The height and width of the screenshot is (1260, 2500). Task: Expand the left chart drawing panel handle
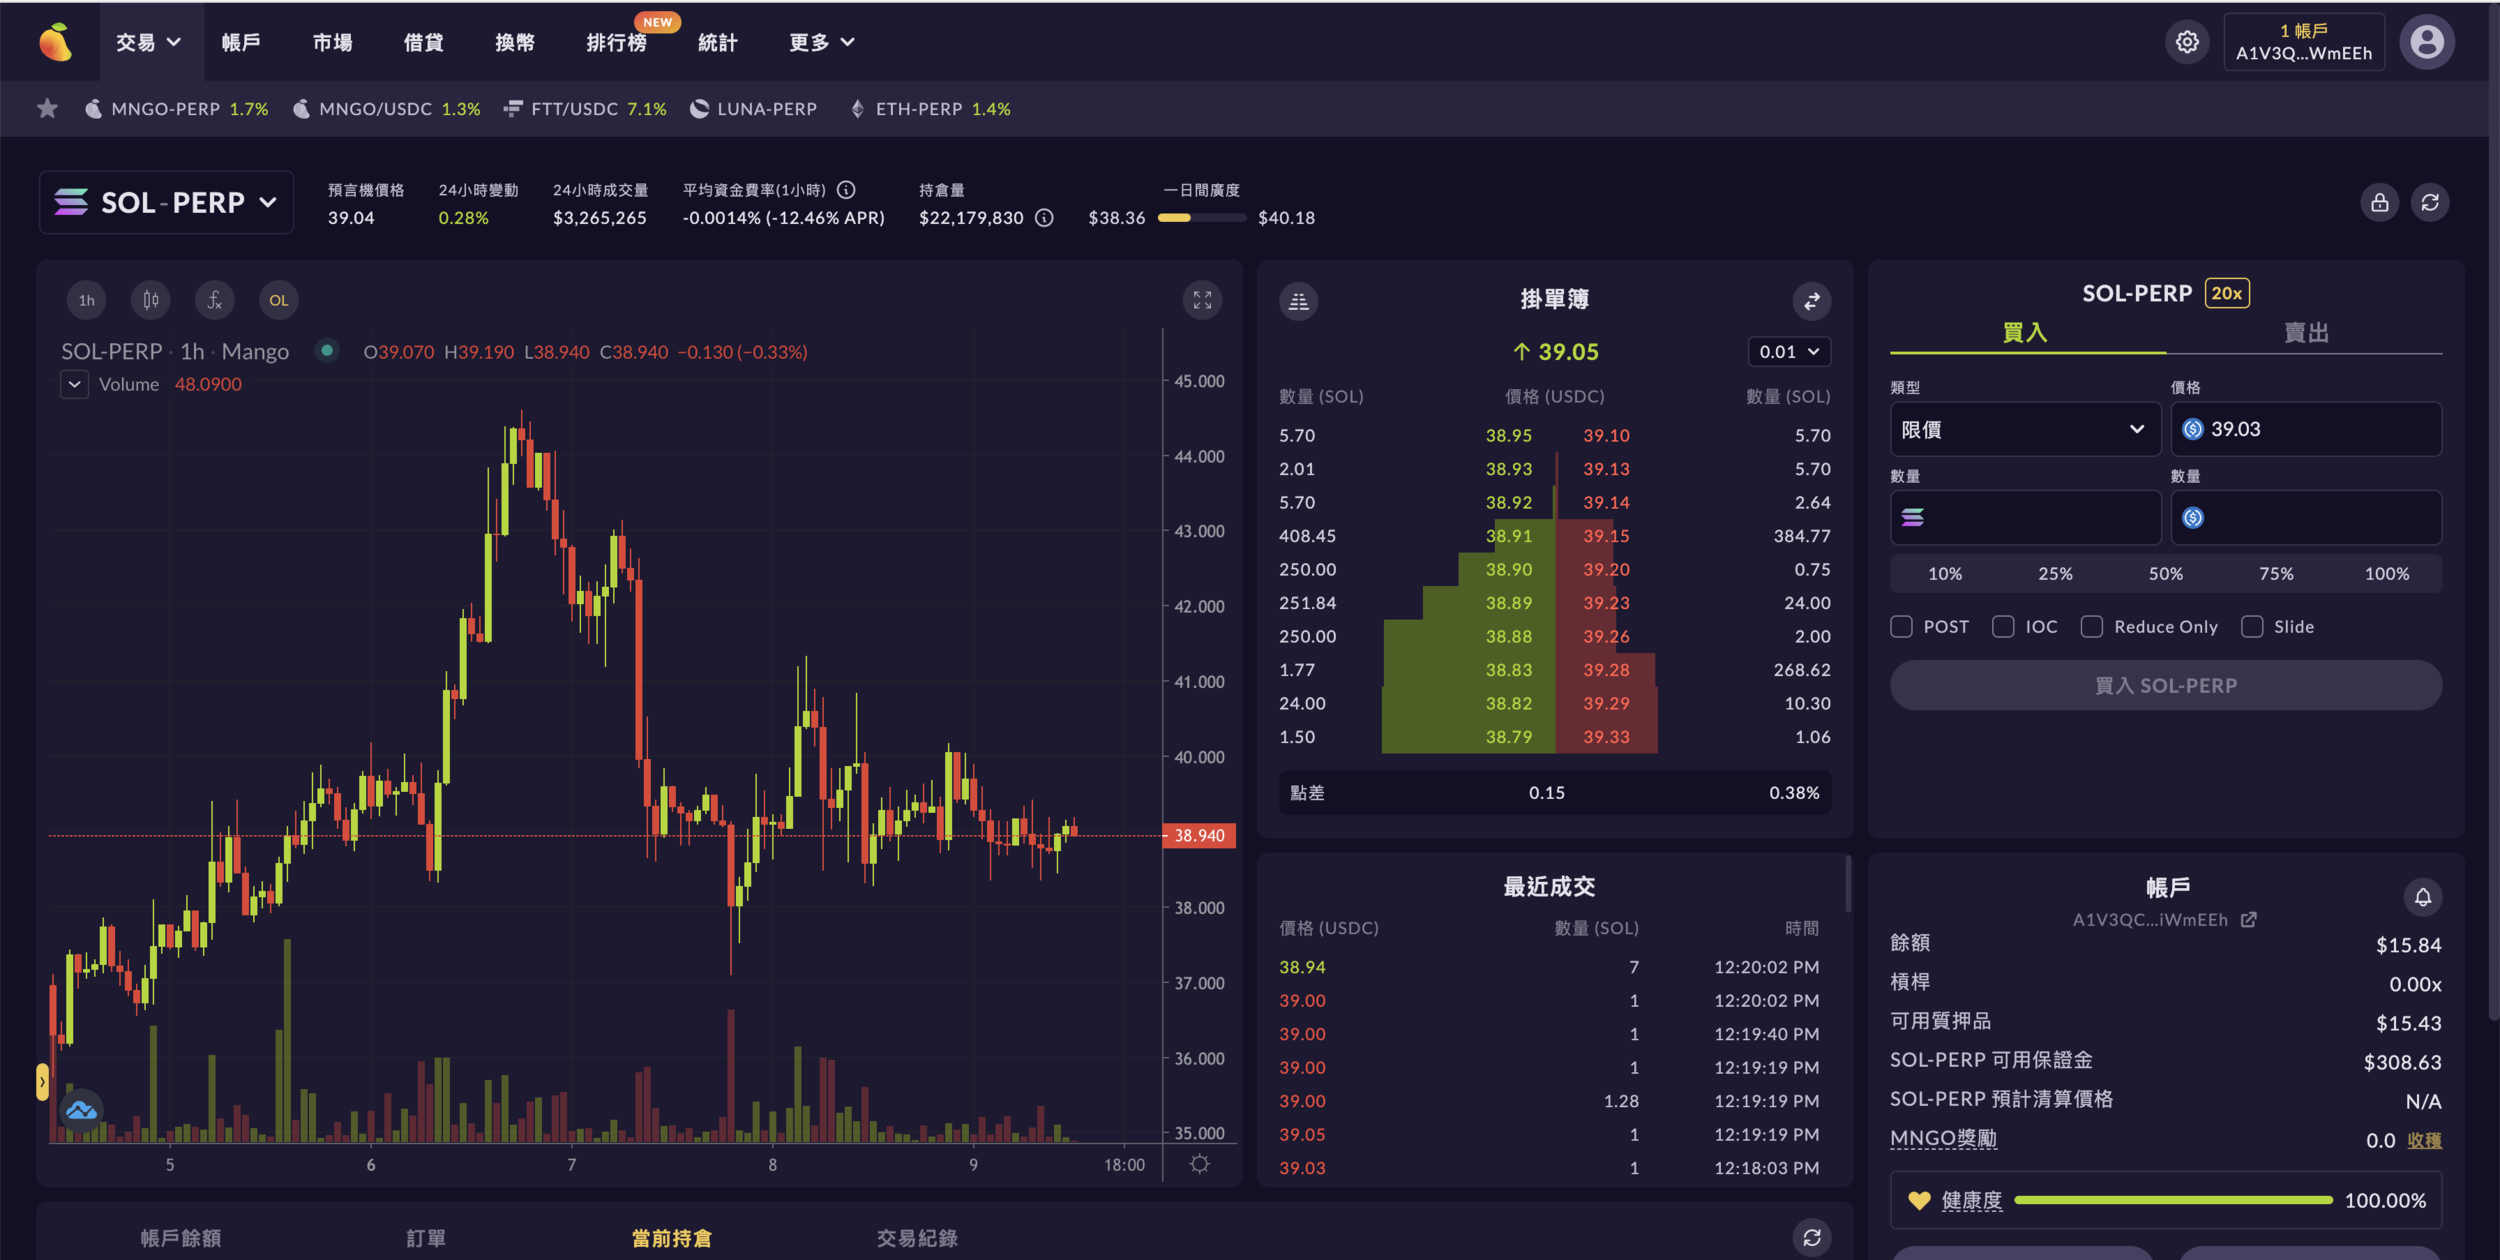point(42,1082)
